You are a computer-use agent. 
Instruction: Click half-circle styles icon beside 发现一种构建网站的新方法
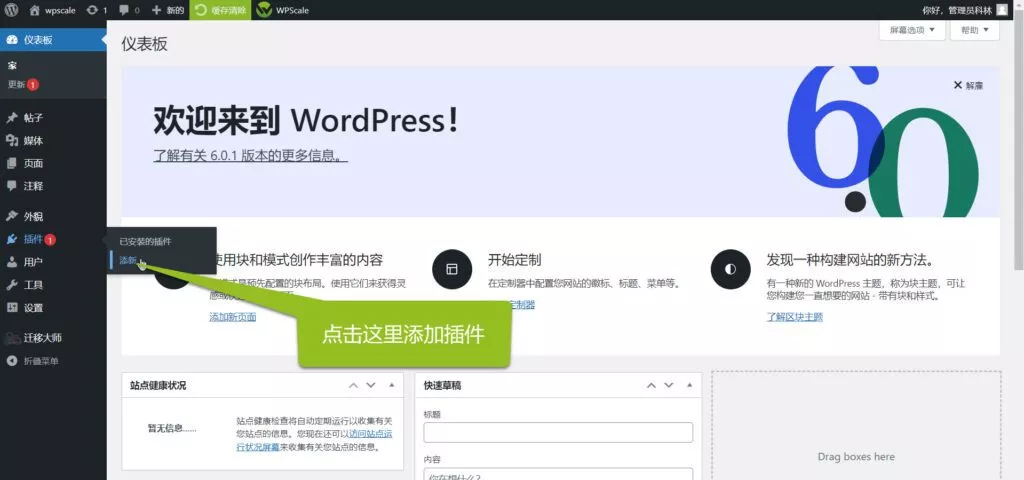tap(730, 269)
